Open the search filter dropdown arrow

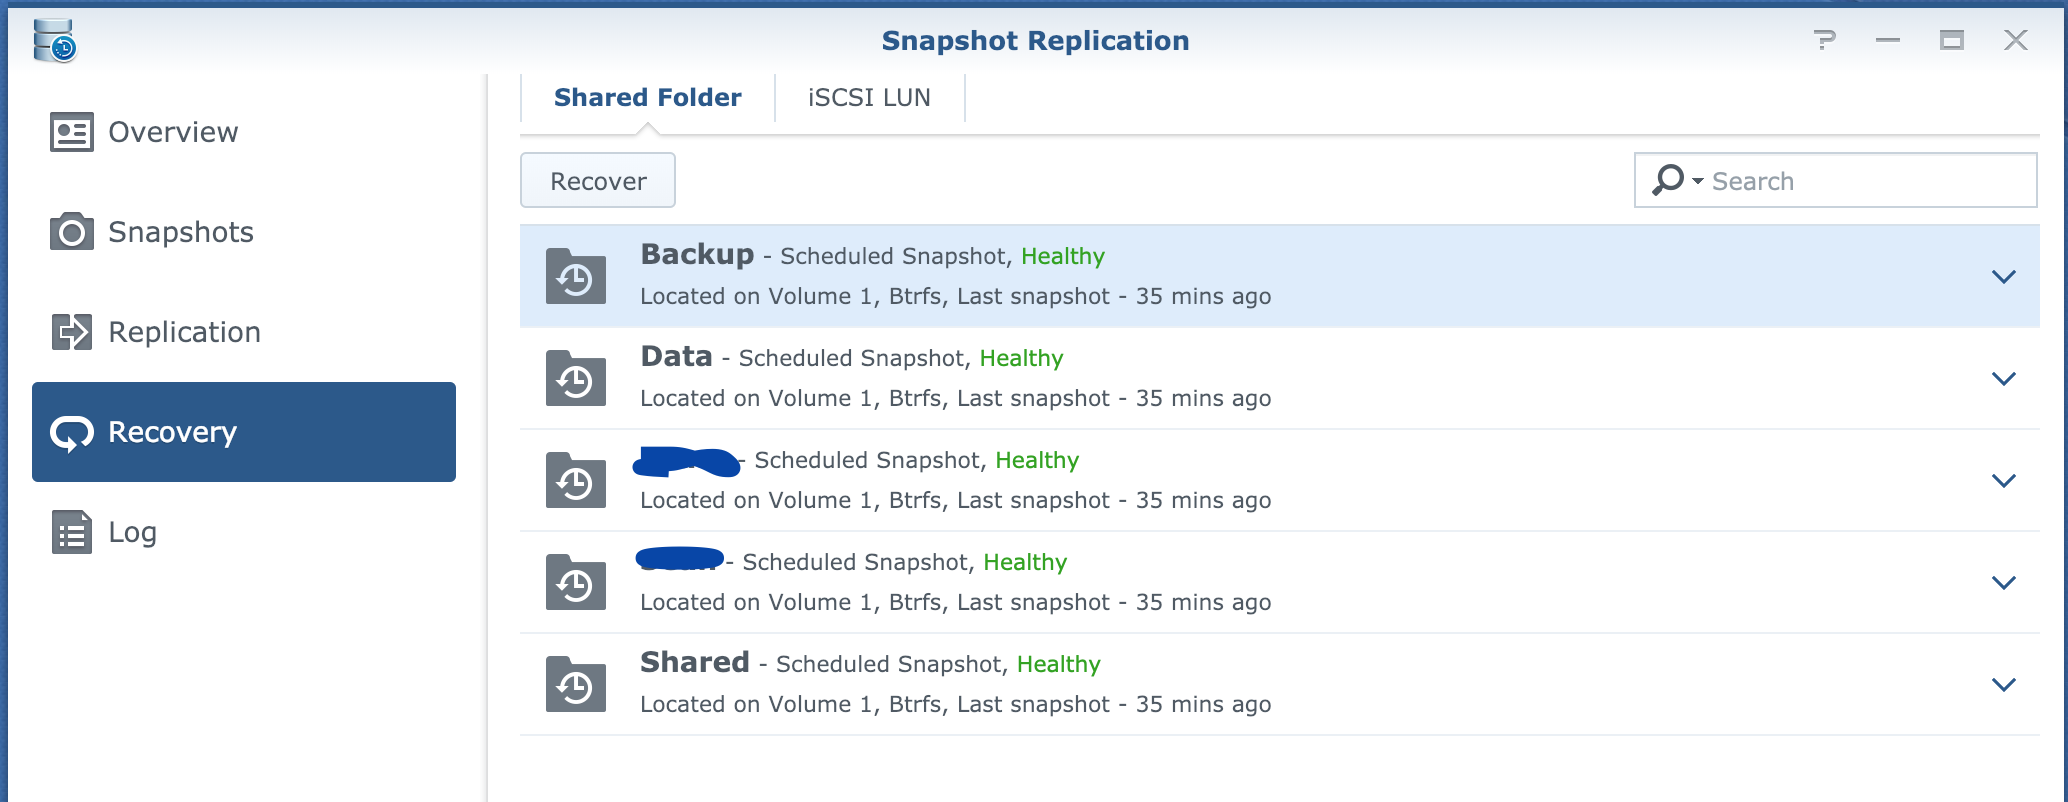coord(1697,181)
